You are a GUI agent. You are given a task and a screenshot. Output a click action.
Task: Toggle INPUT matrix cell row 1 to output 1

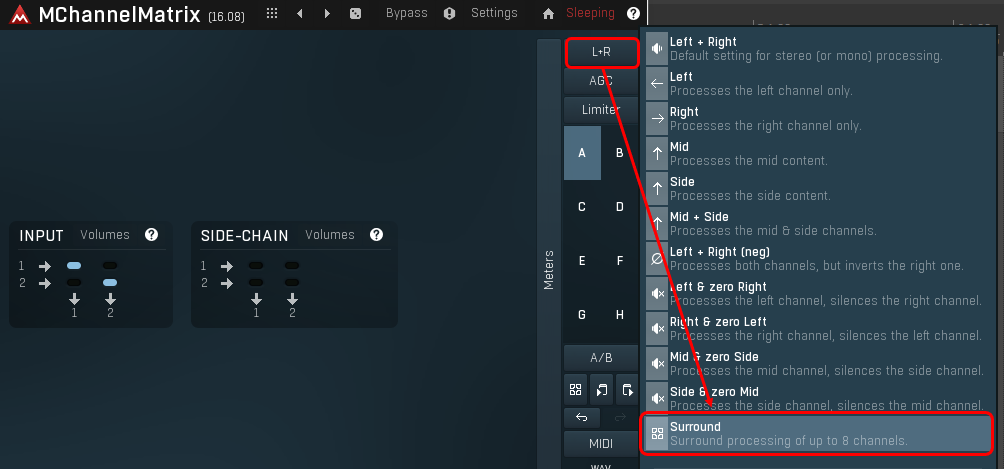74,265
